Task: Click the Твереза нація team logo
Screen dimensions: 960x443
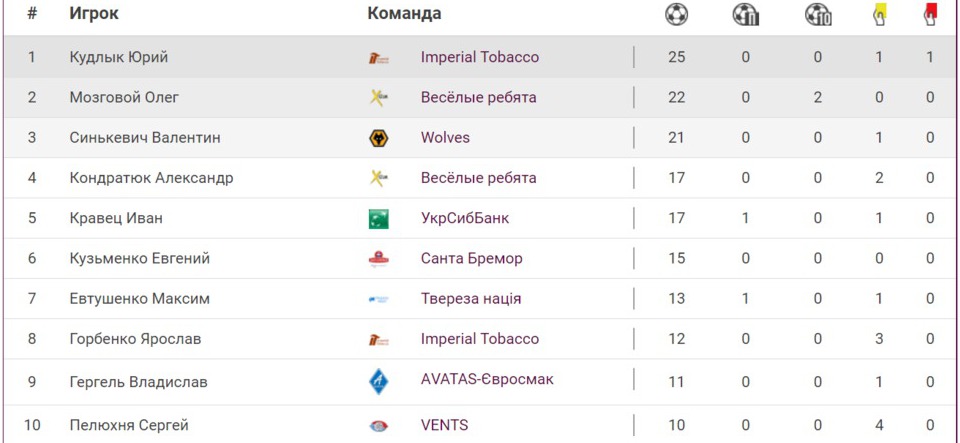Action: (378, 299)
